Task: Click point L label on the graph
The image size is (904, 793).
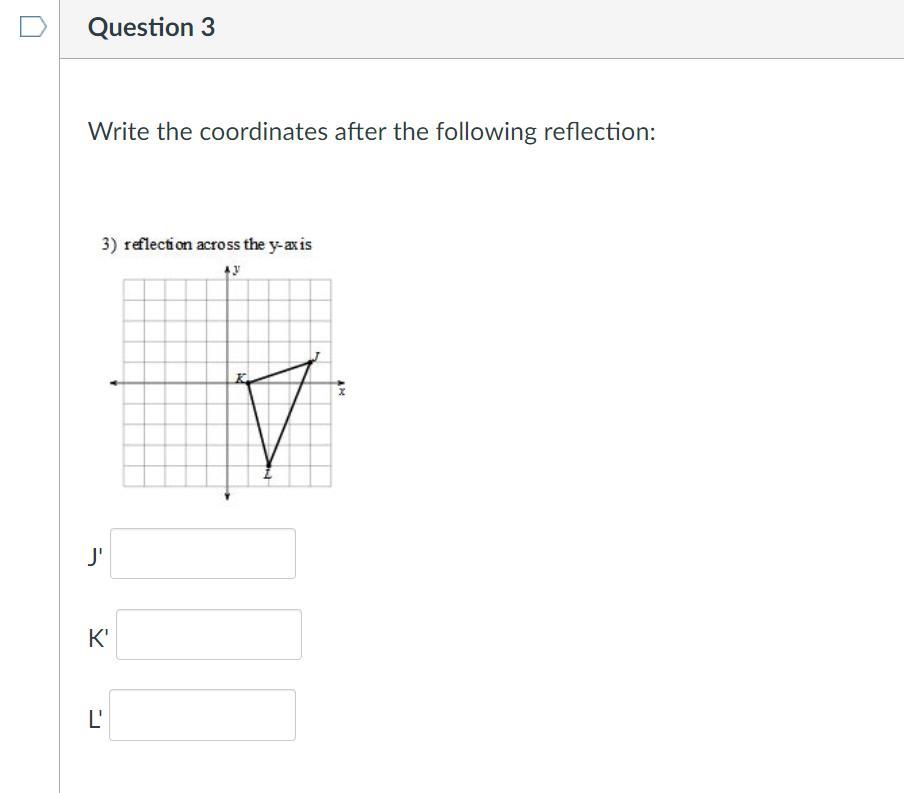Action: pos(267,475)
